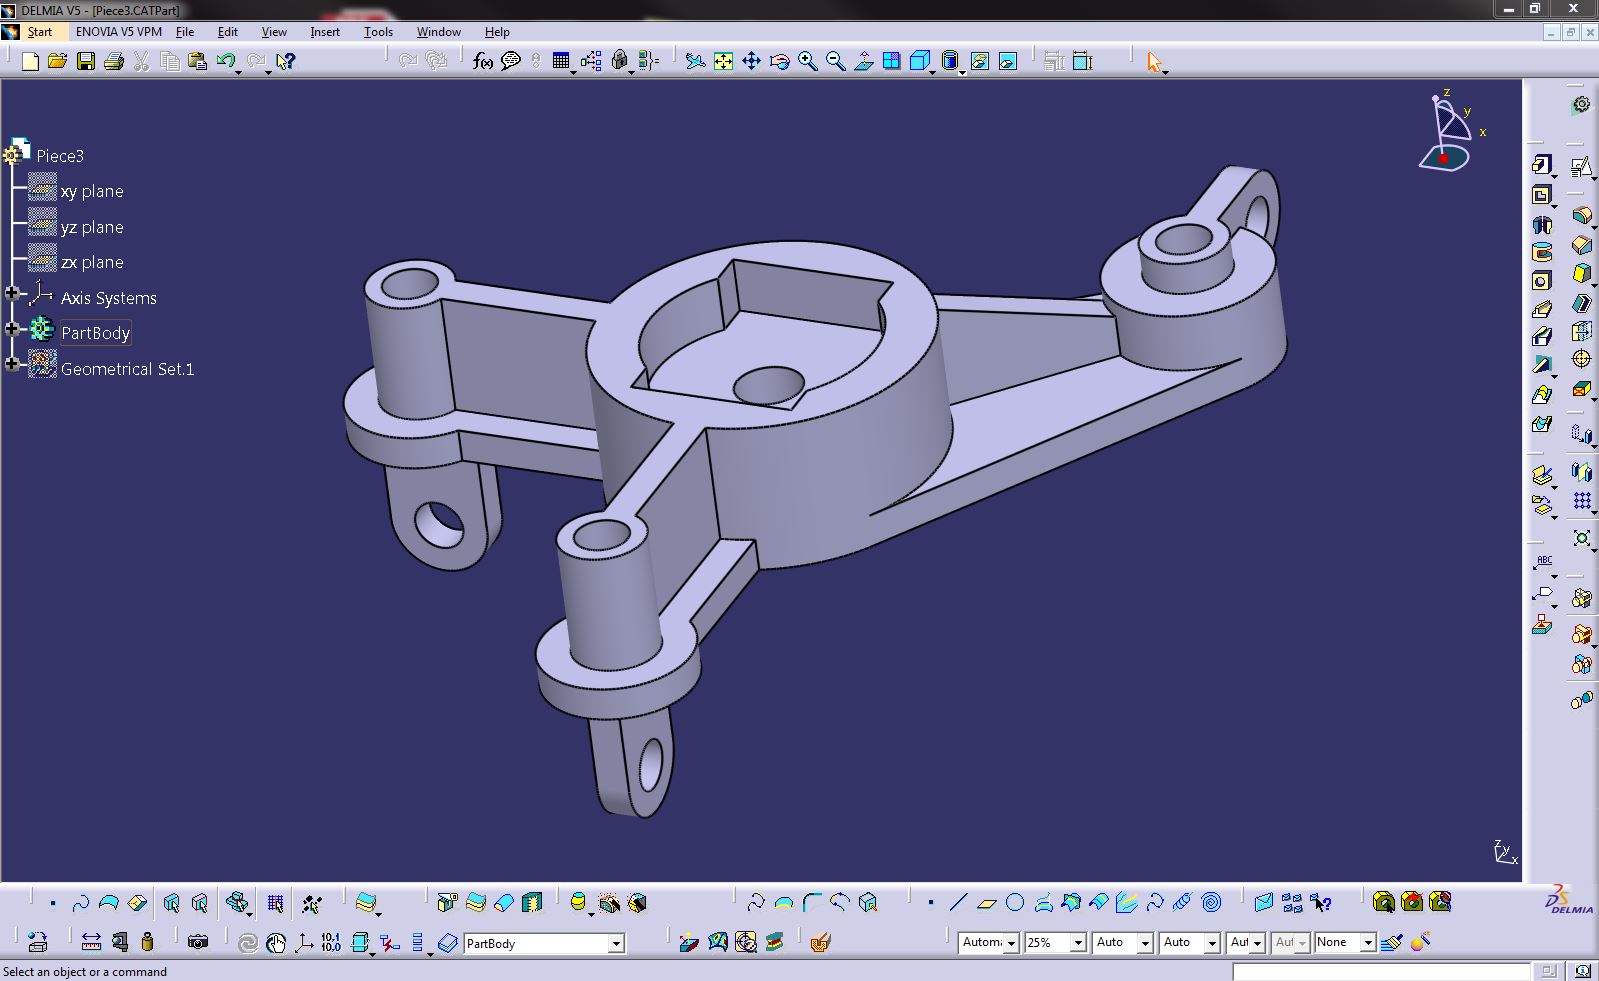This screenshot has height=981, width=1599.
Task: Select xy plane in tree
Action: [92, 191]
